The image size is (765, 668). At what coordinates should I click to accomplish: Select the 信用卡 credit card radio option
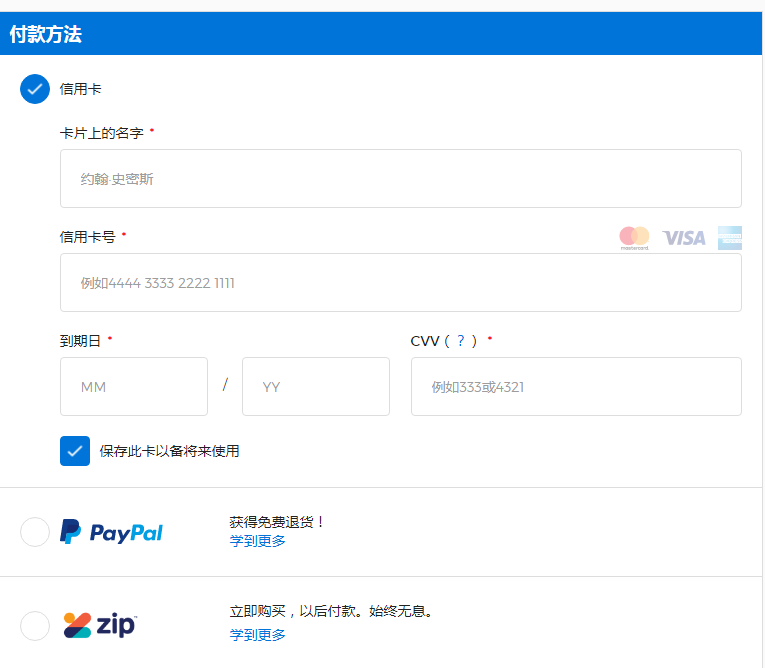35,89
